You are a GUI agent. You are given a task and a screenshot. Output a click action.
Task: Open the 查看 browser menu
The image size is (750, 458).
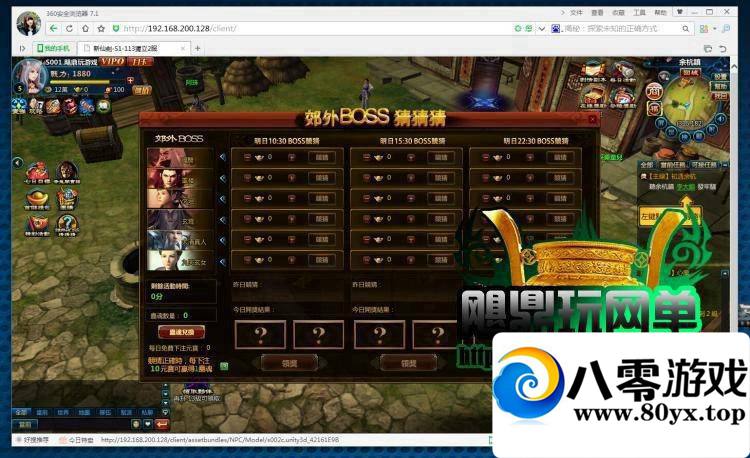tap(597, 12)
